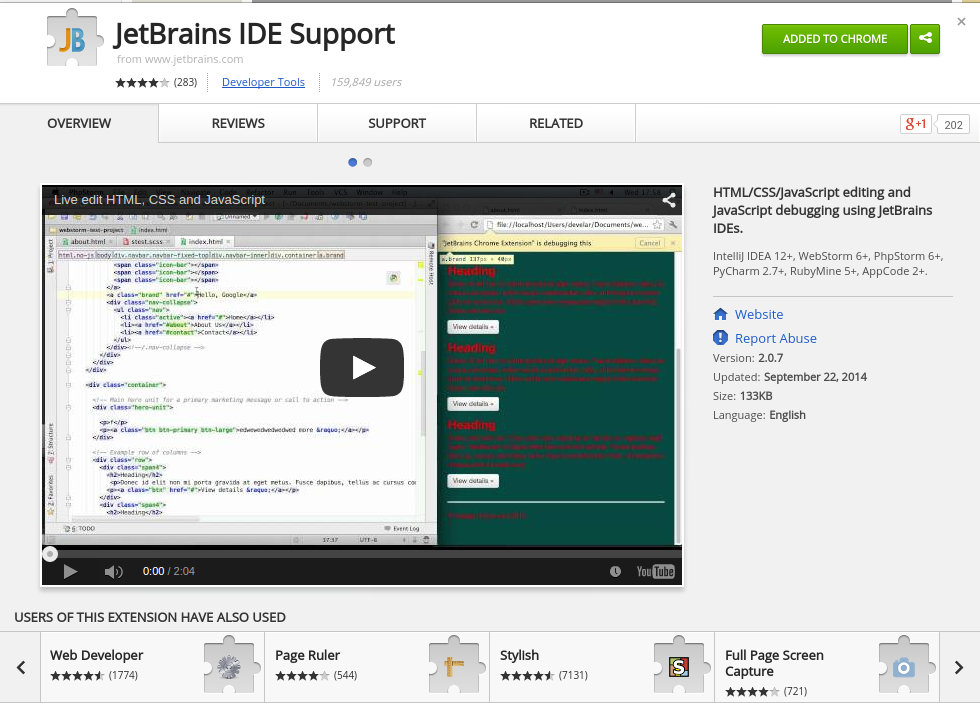This screenshot has width=980, height=703.
Task: Click the 0:00 / 2:04 time display
Action: coord(169,571)
